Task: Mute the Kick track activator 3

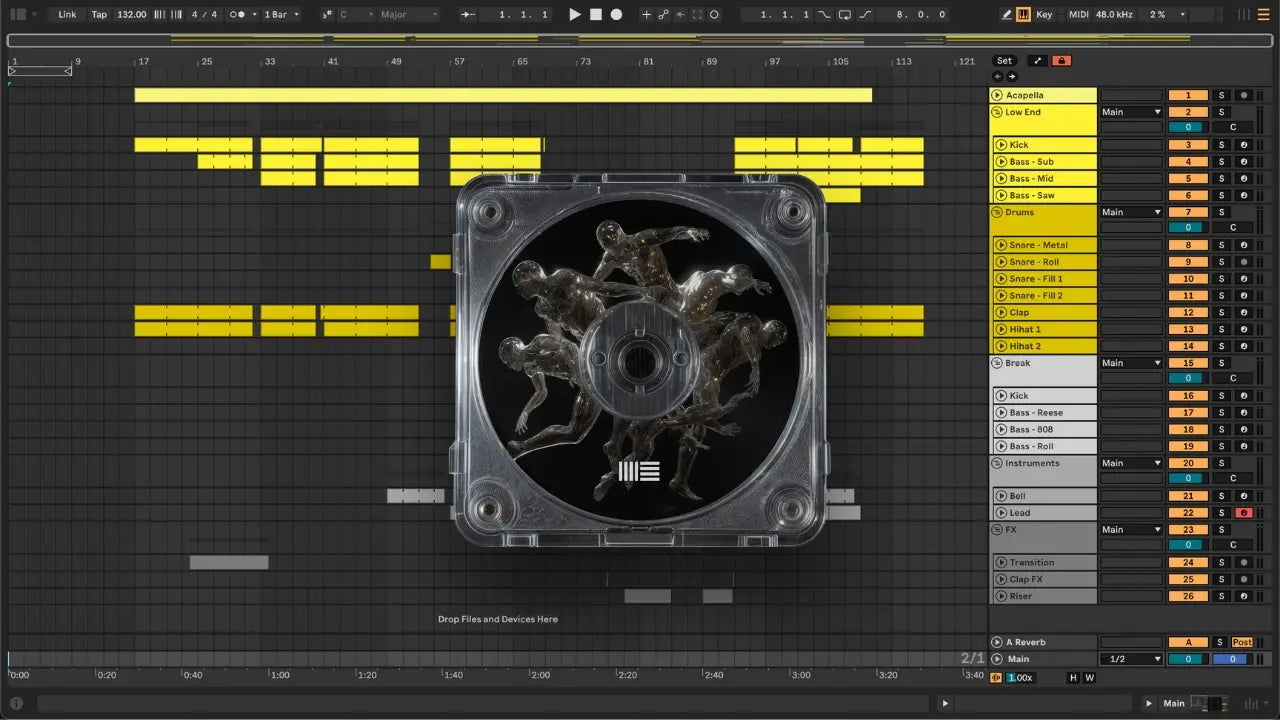Action: pyautogui.click(x=1188, y=145)
